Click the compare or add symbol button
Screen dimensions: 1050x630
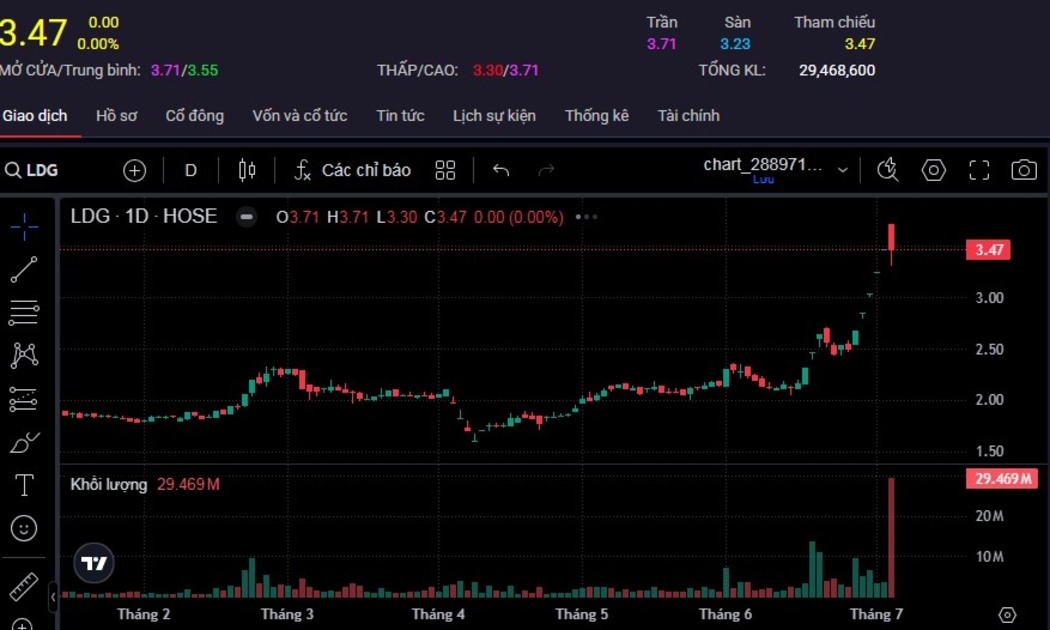click(x=134, y=170)
